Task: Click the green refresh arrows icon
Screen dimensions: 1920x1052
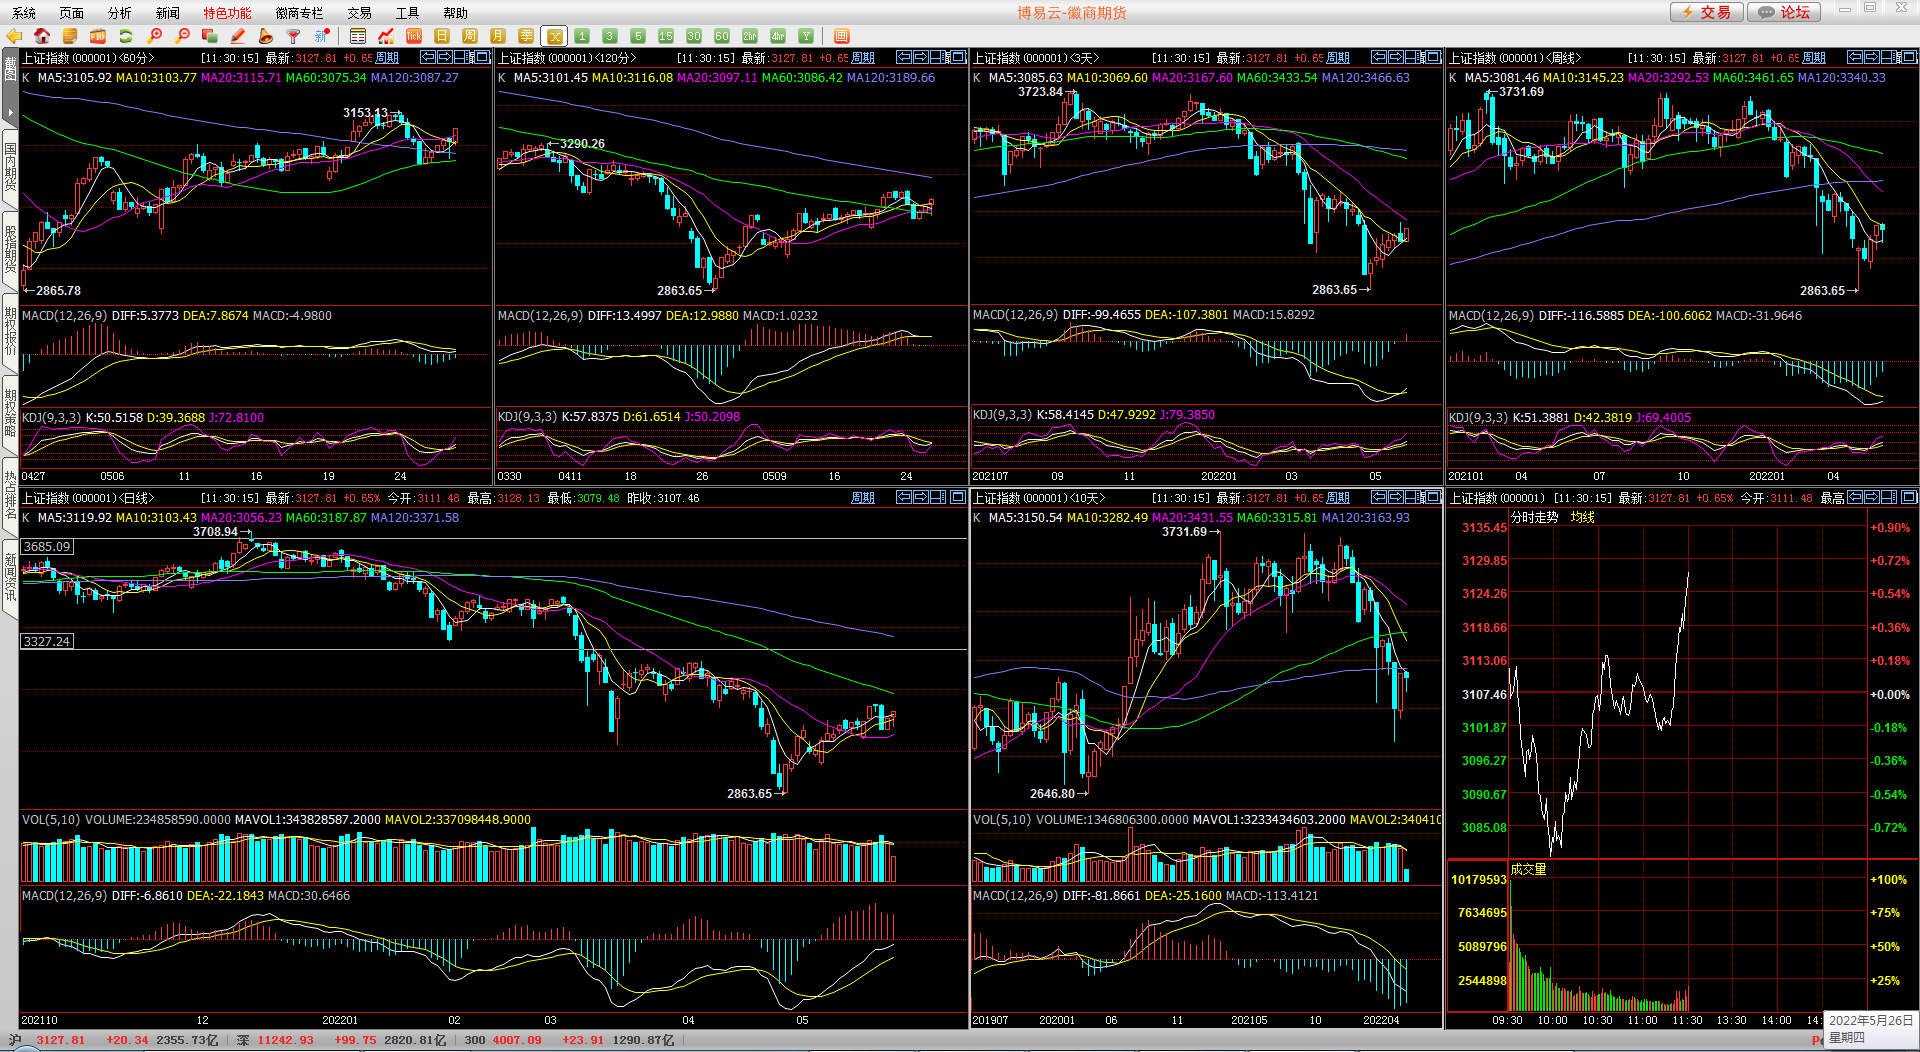Action: (x=126, y=36)
